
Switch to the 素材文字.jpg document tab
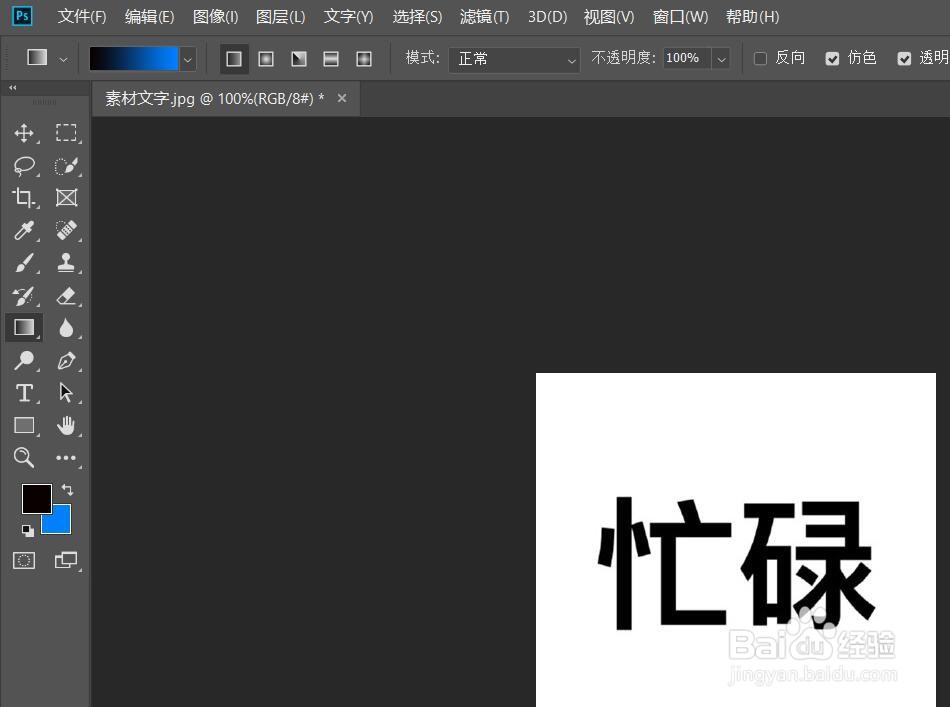point(215,98)
